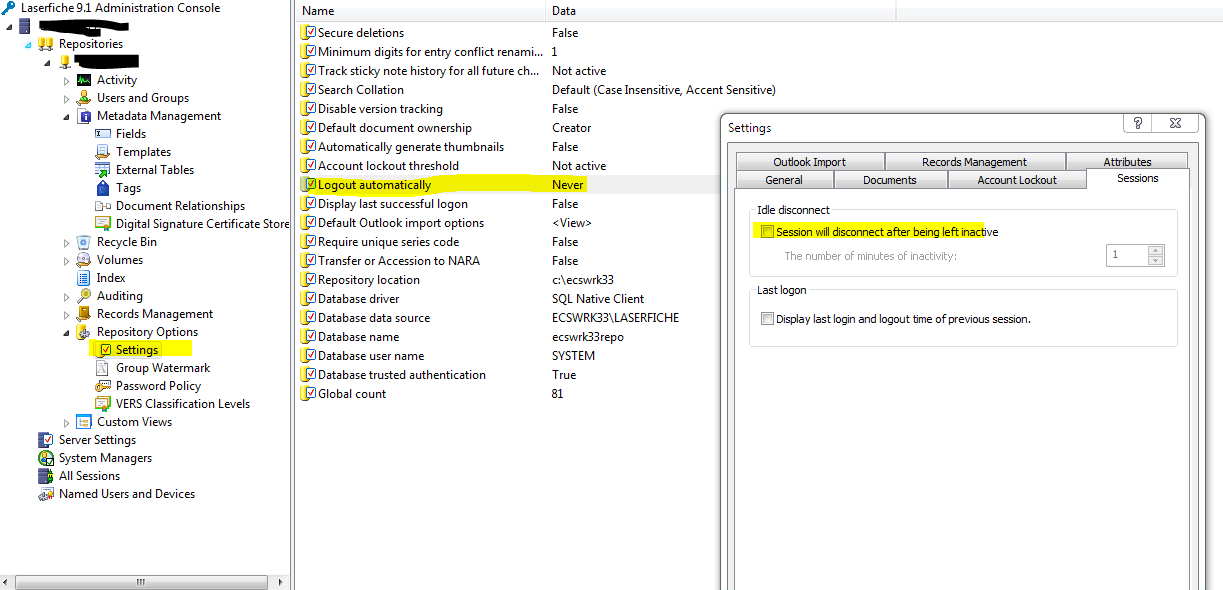Screen dimensions: 1223x590
Task: Expand the Custom Views node
Action: click(67, 422)
